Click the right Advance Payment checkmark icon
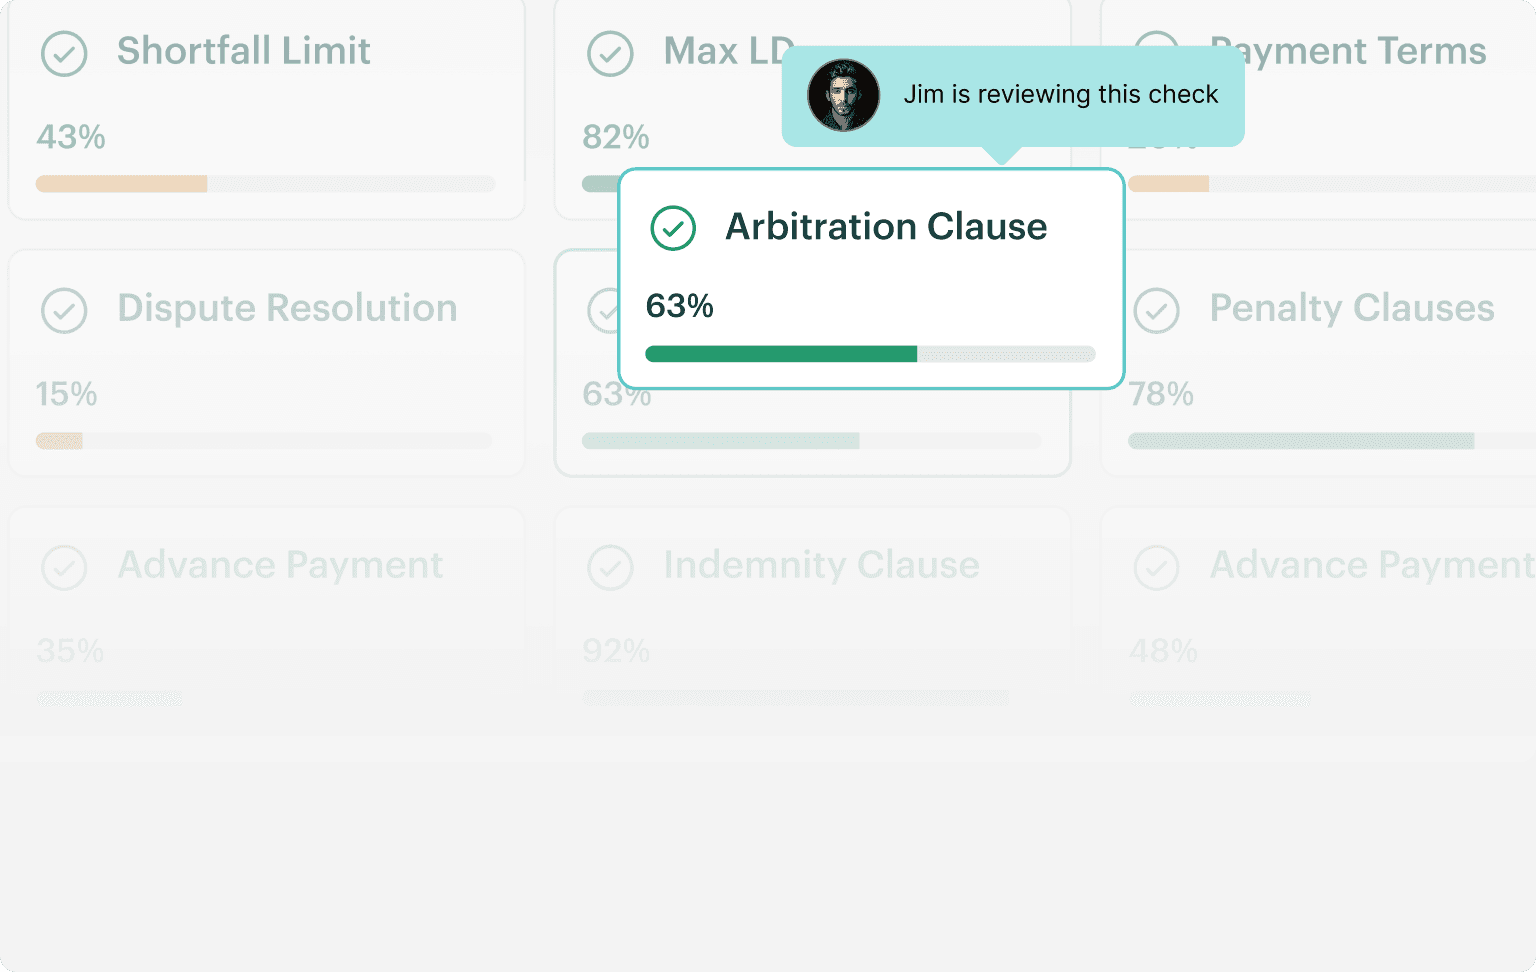The image size is (1536, 972). click(1156, 567)
